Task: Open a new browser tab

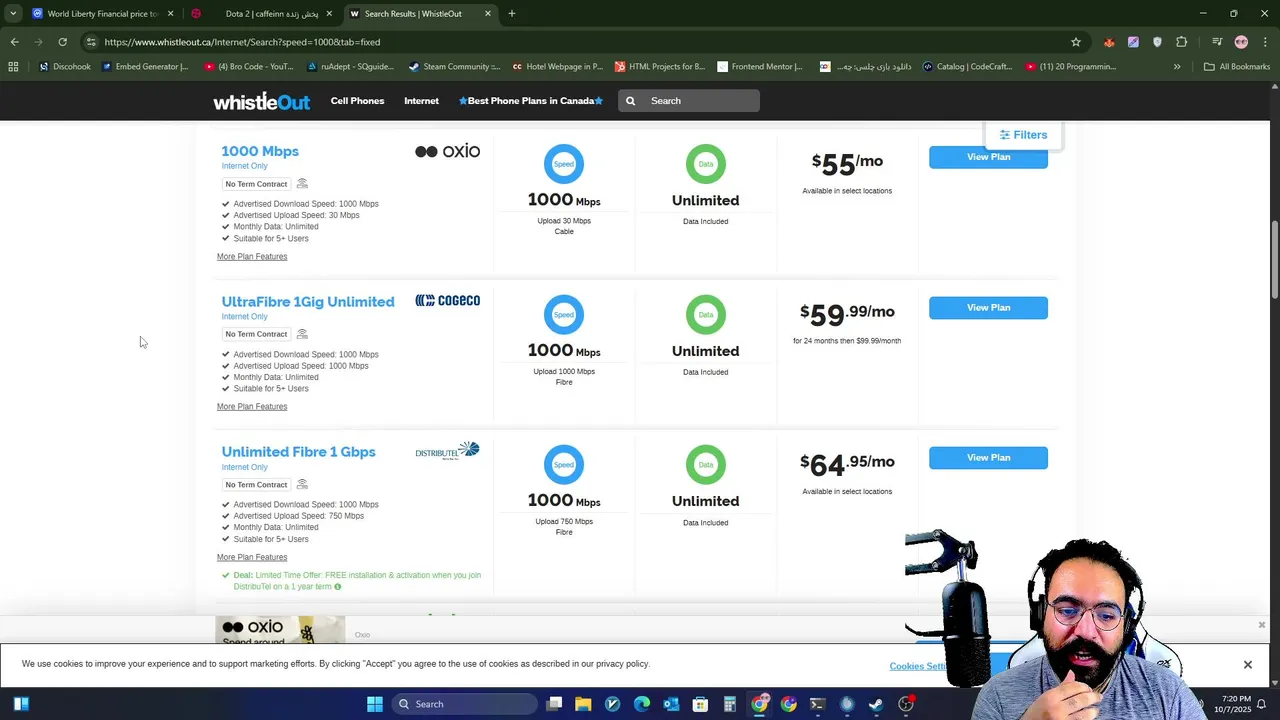Action: tap(511, 14)
